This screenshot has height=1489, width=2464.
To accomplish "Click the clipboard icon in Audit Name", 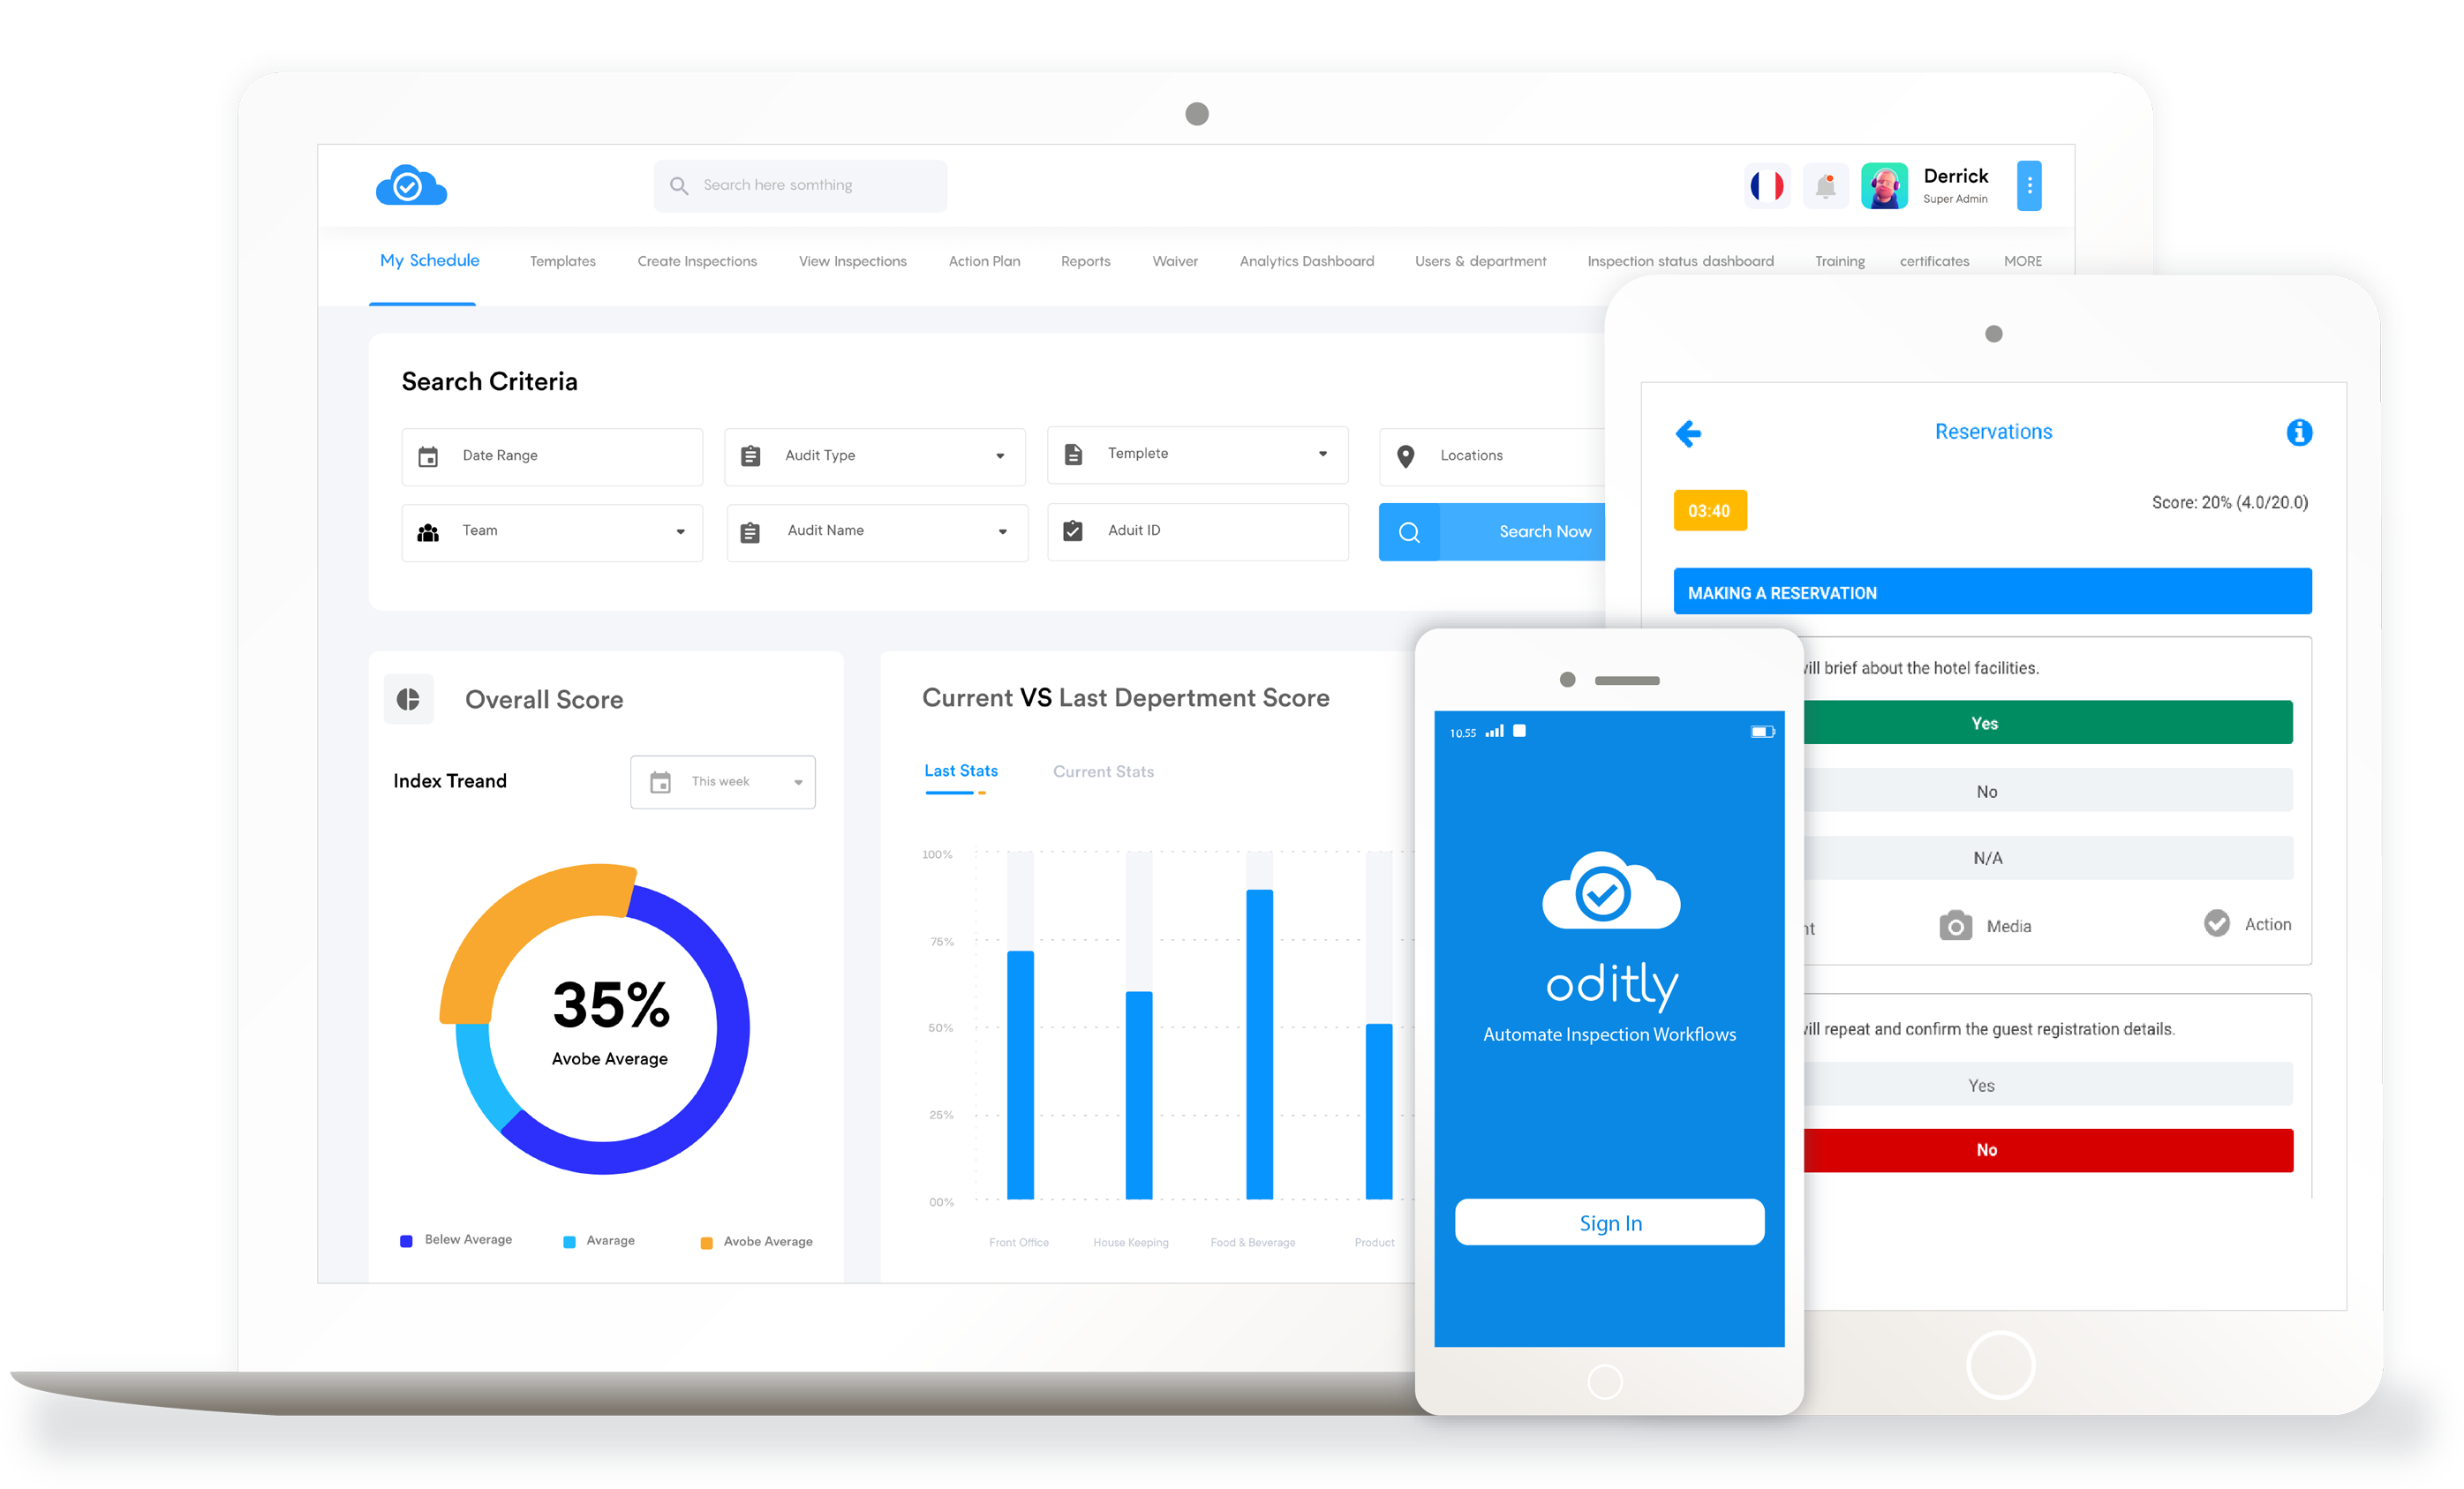I will pos(750,532).
